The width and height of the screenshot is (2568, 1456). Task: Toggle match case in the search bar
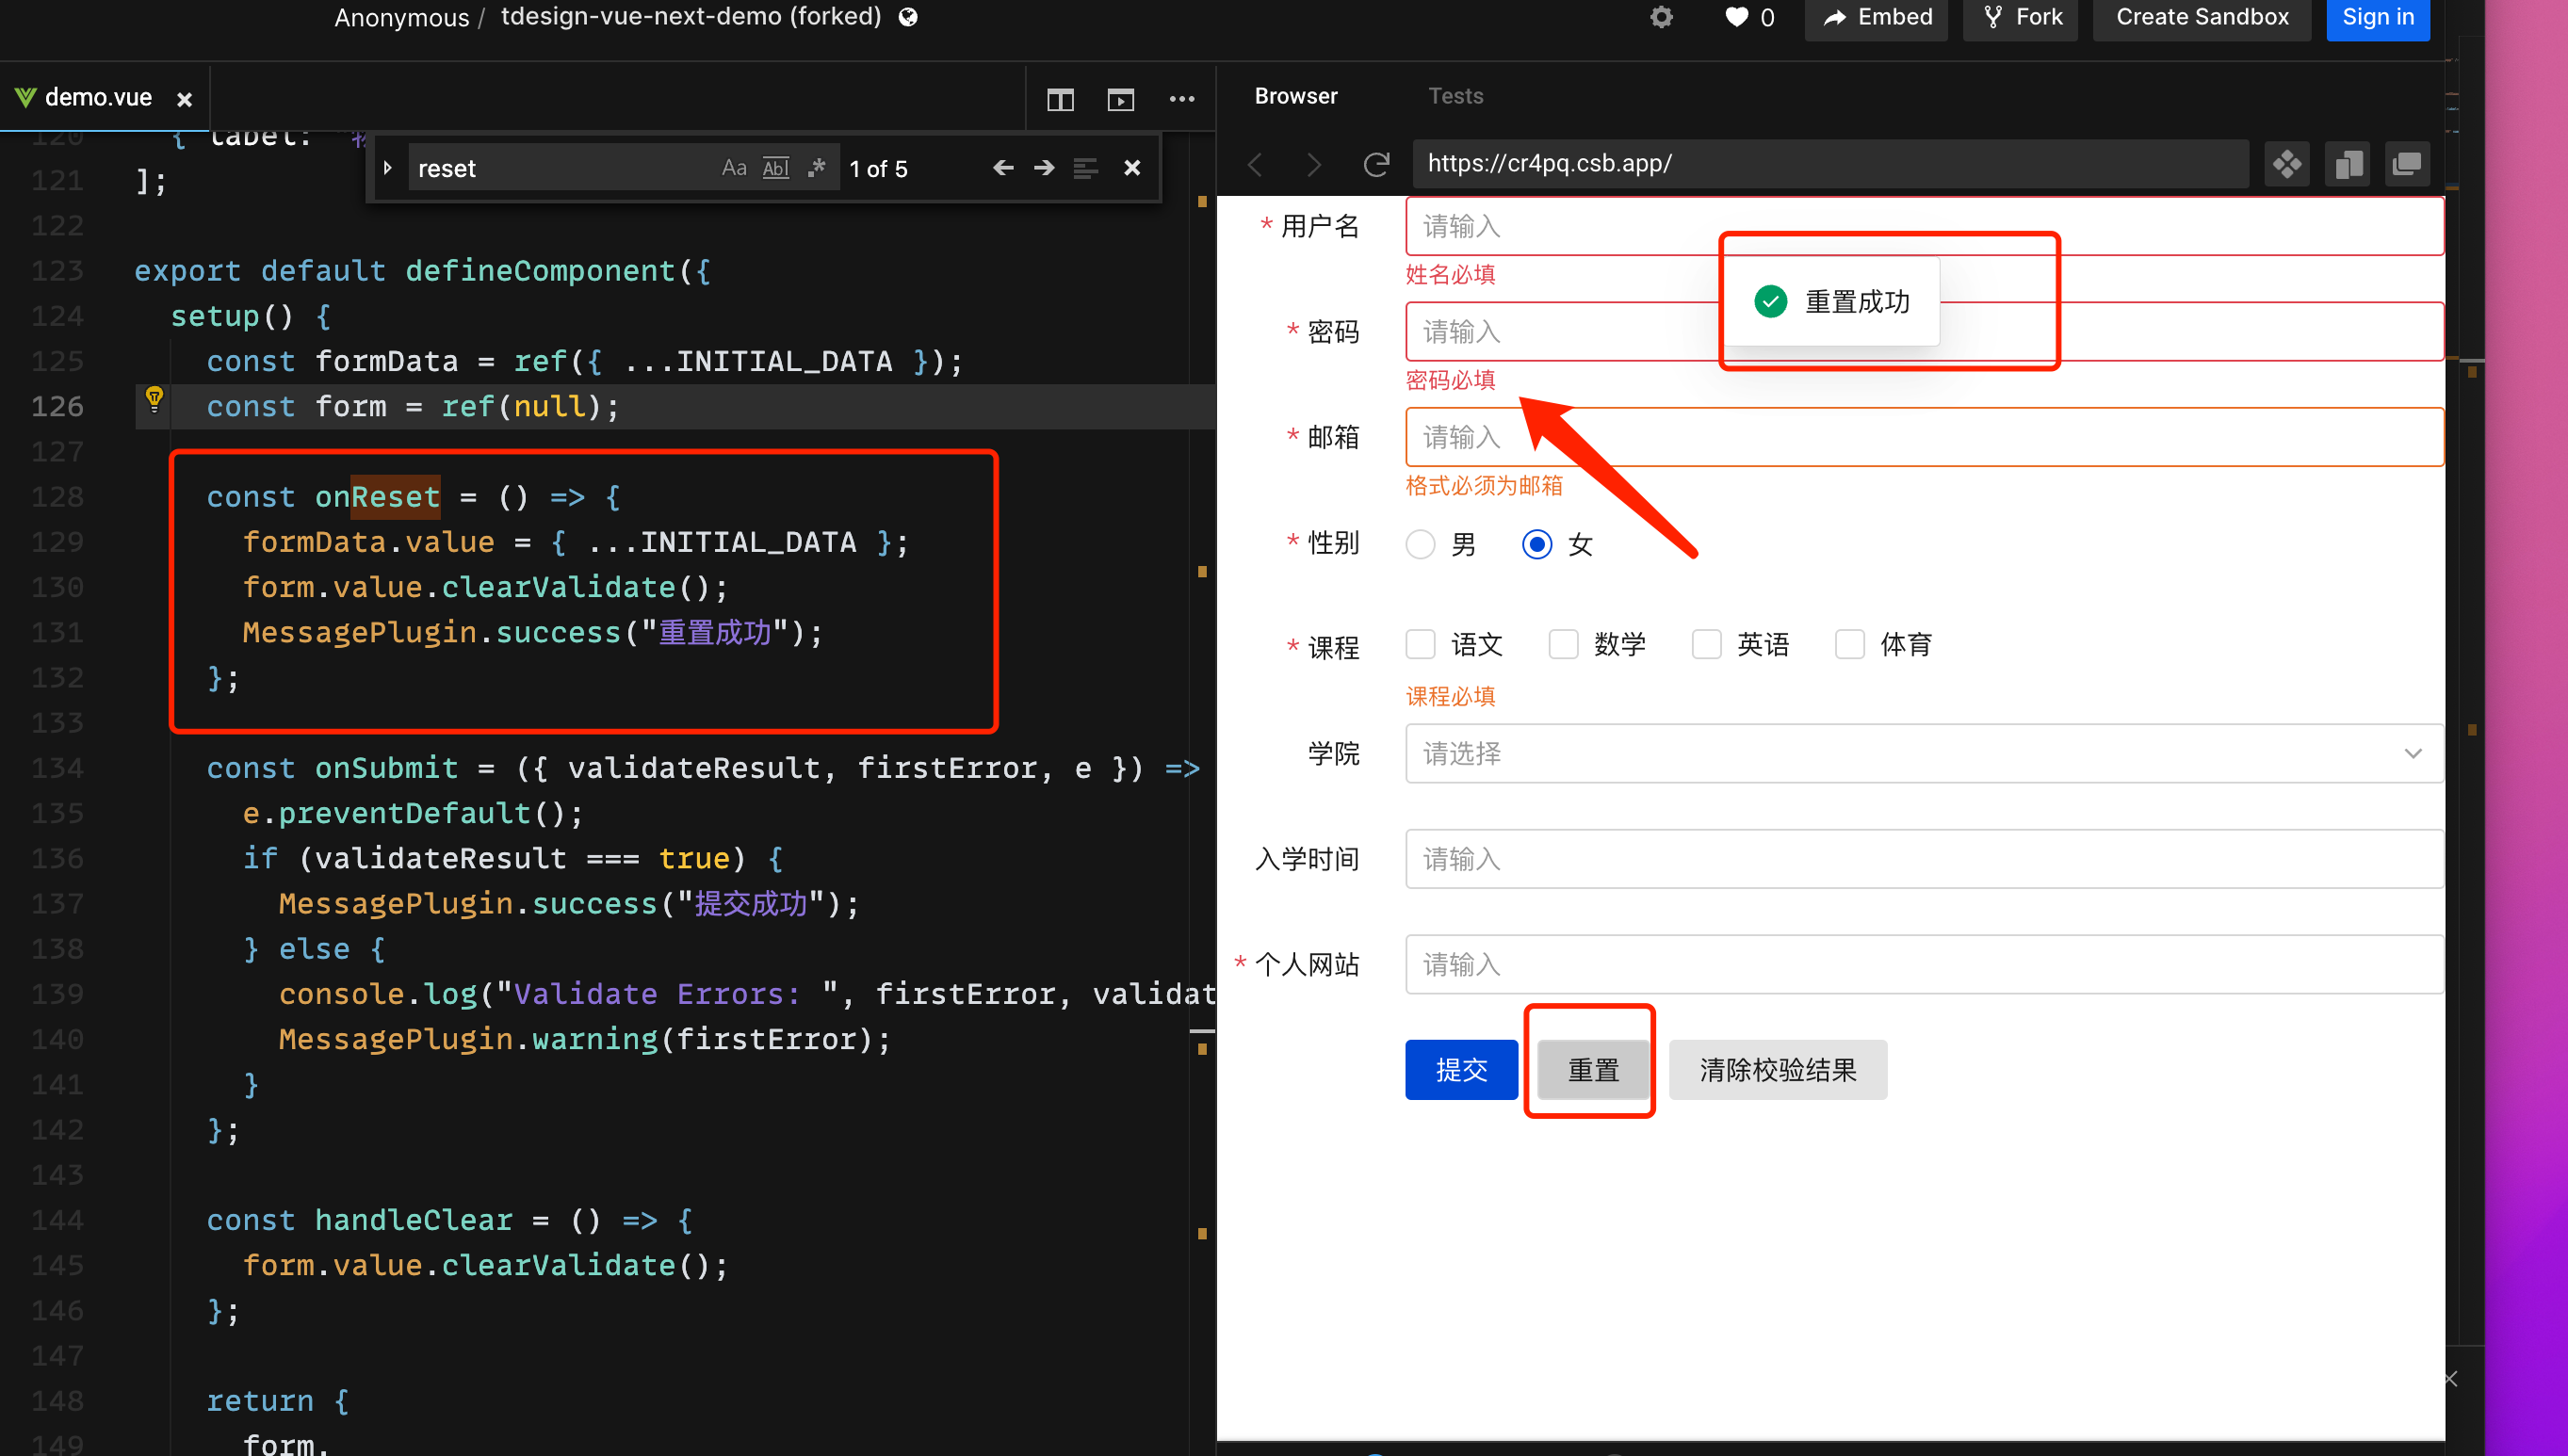point(735,167)
